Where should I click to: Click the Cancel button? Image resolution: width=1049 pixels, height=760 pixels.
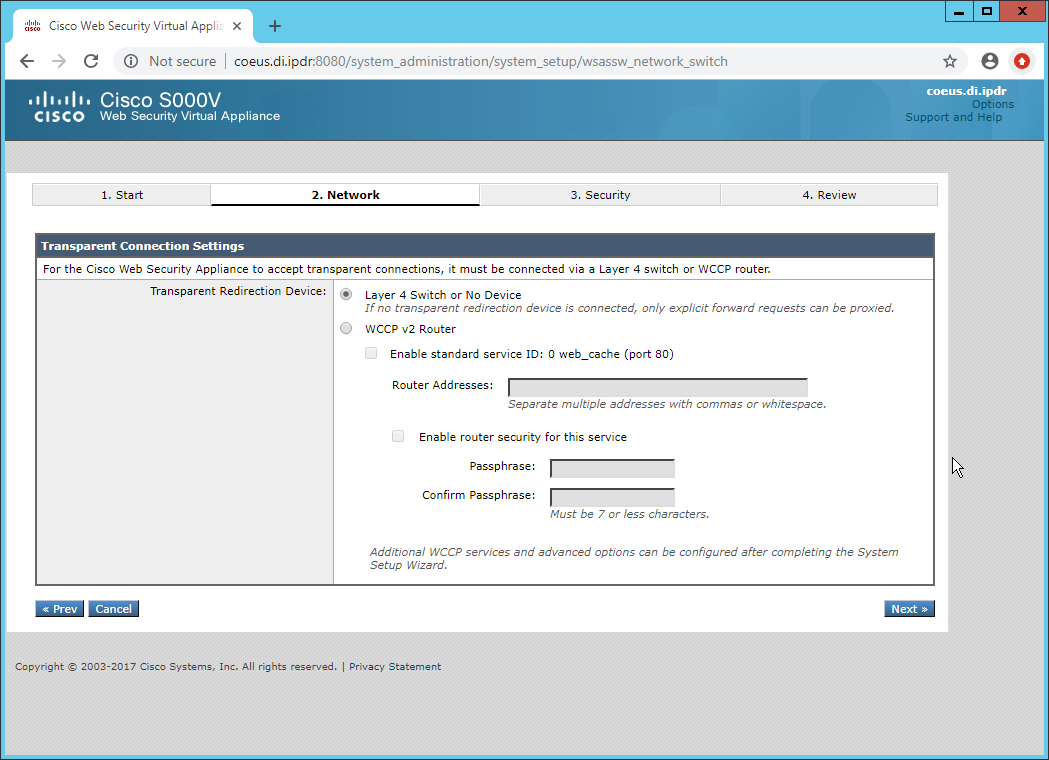pos(114,609)
